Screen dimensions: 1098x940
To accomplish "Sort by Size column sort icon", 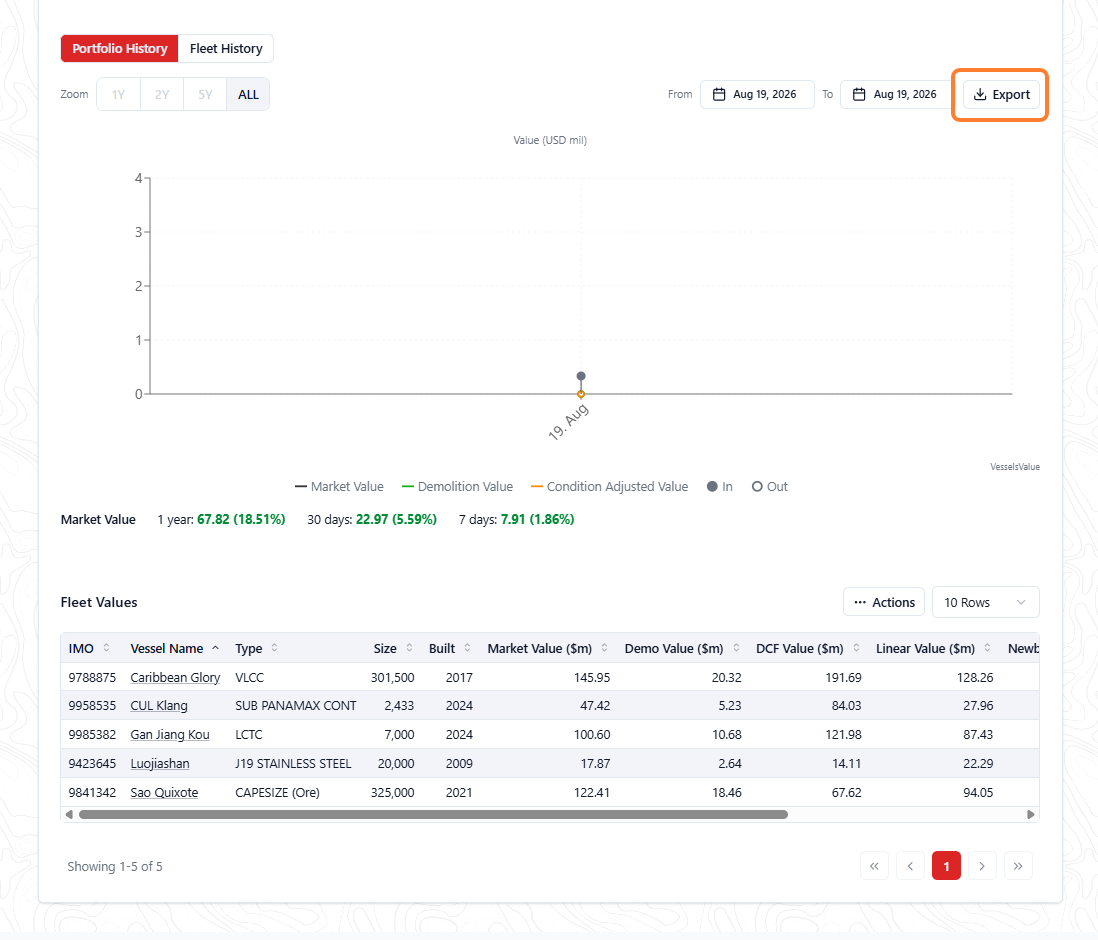I will (409, 648).
